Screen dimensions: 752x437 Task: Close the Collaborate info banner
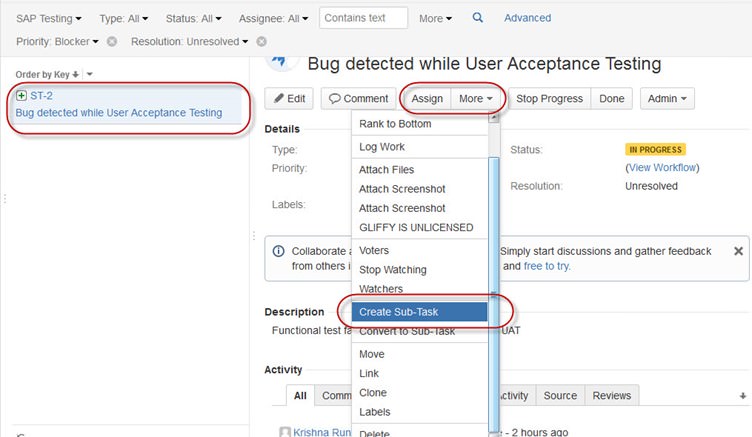click(738, 251)
